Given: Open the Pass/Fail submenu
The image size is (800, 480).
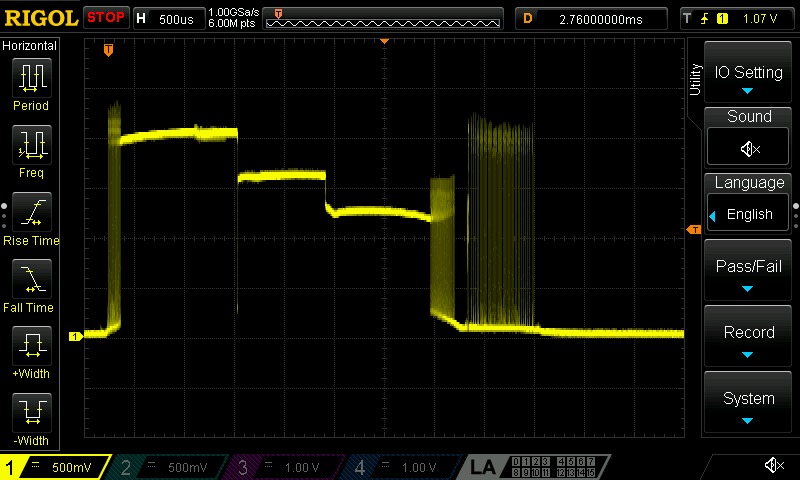Looking at the screenshot, I should click(x=748, y=270).
